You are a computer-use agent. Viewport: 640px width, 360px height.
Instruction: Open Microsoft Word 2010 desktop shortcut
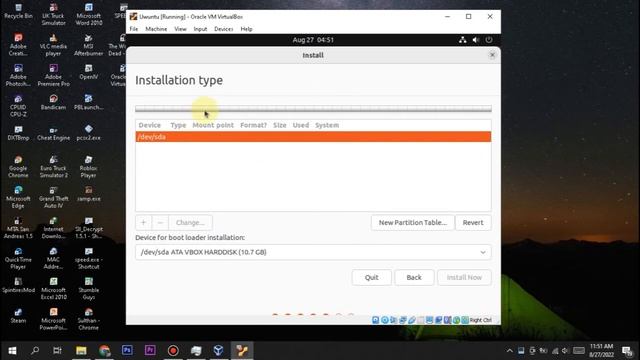pyautogui.click(x=89, y=15)
